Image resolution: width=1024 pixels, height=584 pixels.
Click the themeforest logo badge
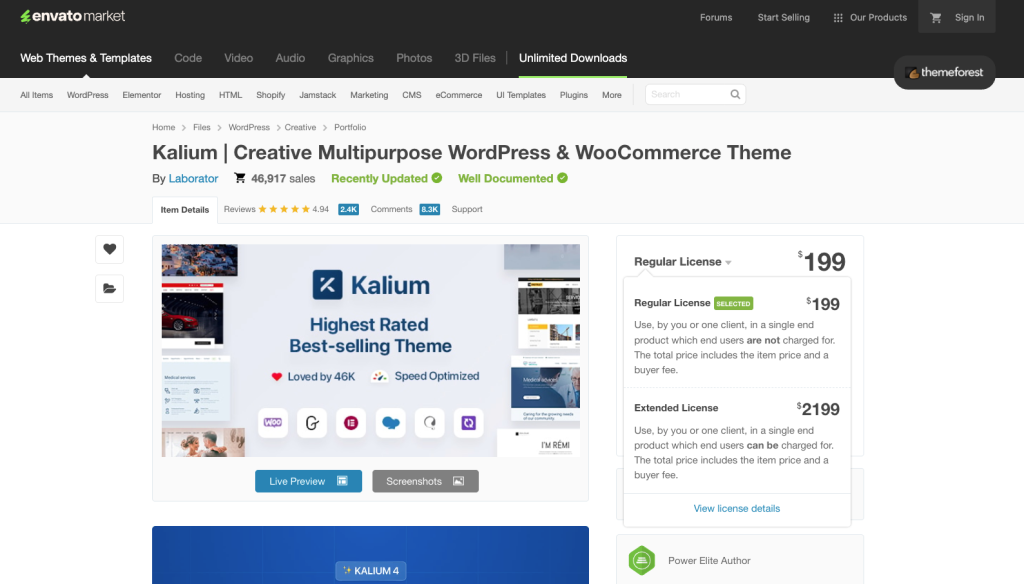coord(944,72)
